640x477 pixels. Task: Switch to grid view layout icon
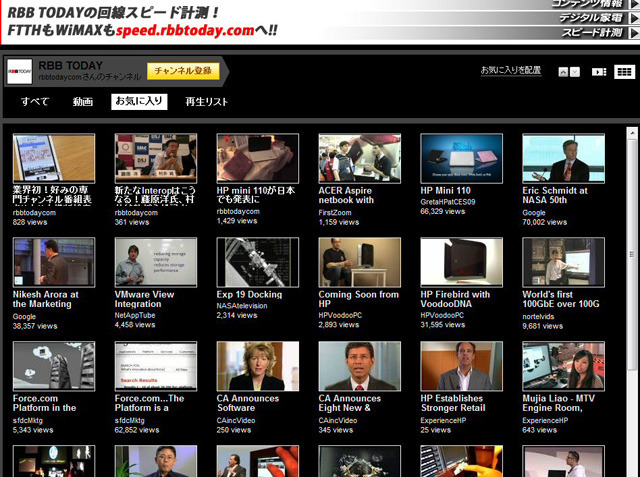click(x=624, y=72)
